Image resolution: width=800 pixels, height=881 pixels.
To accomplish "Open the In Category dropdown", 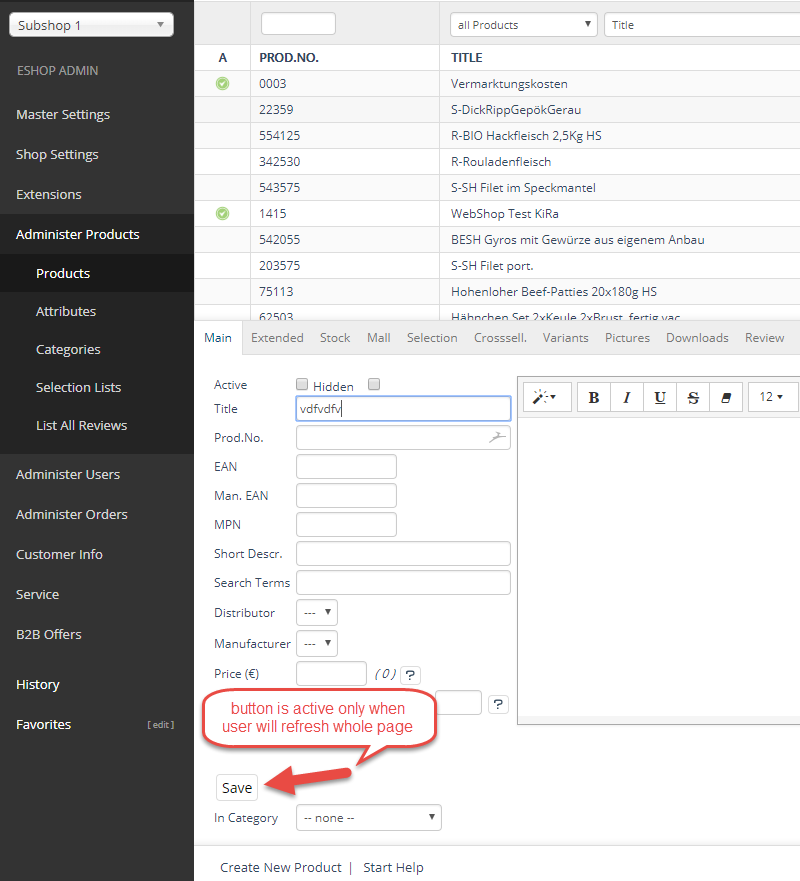I will [369, 818].
